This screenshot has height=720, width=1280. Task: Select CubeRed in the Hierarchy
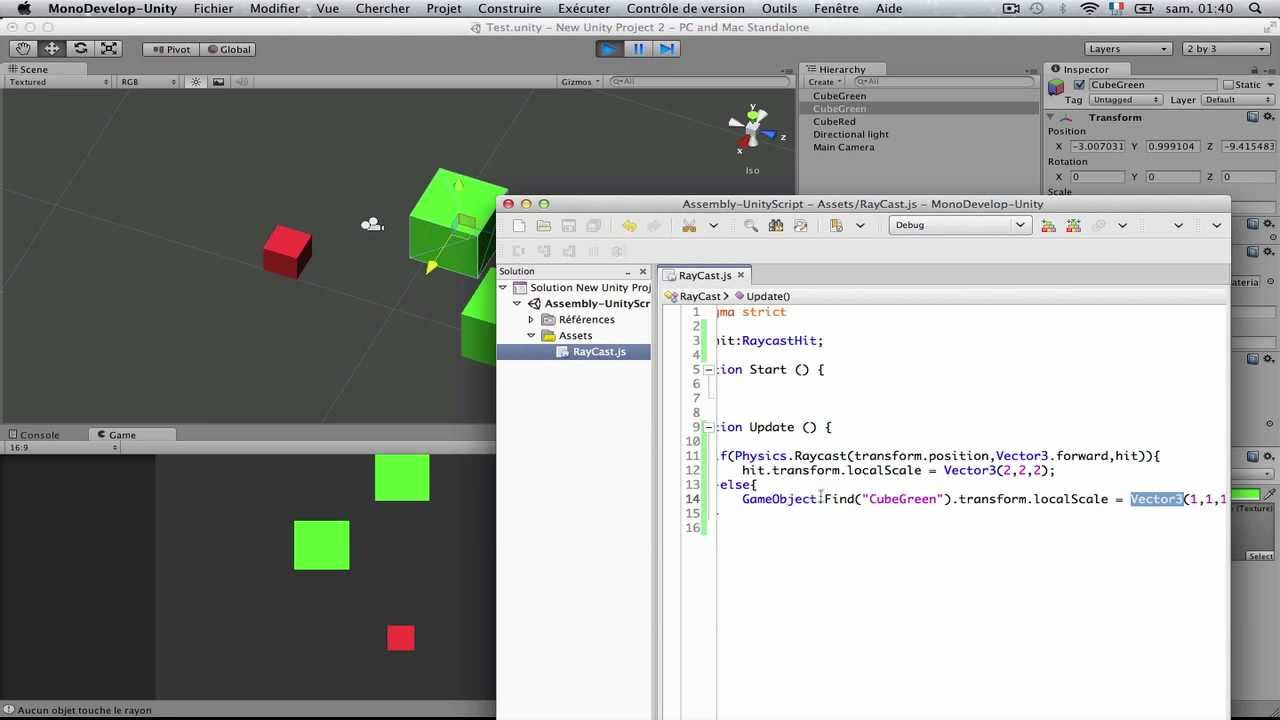[834, 122]
